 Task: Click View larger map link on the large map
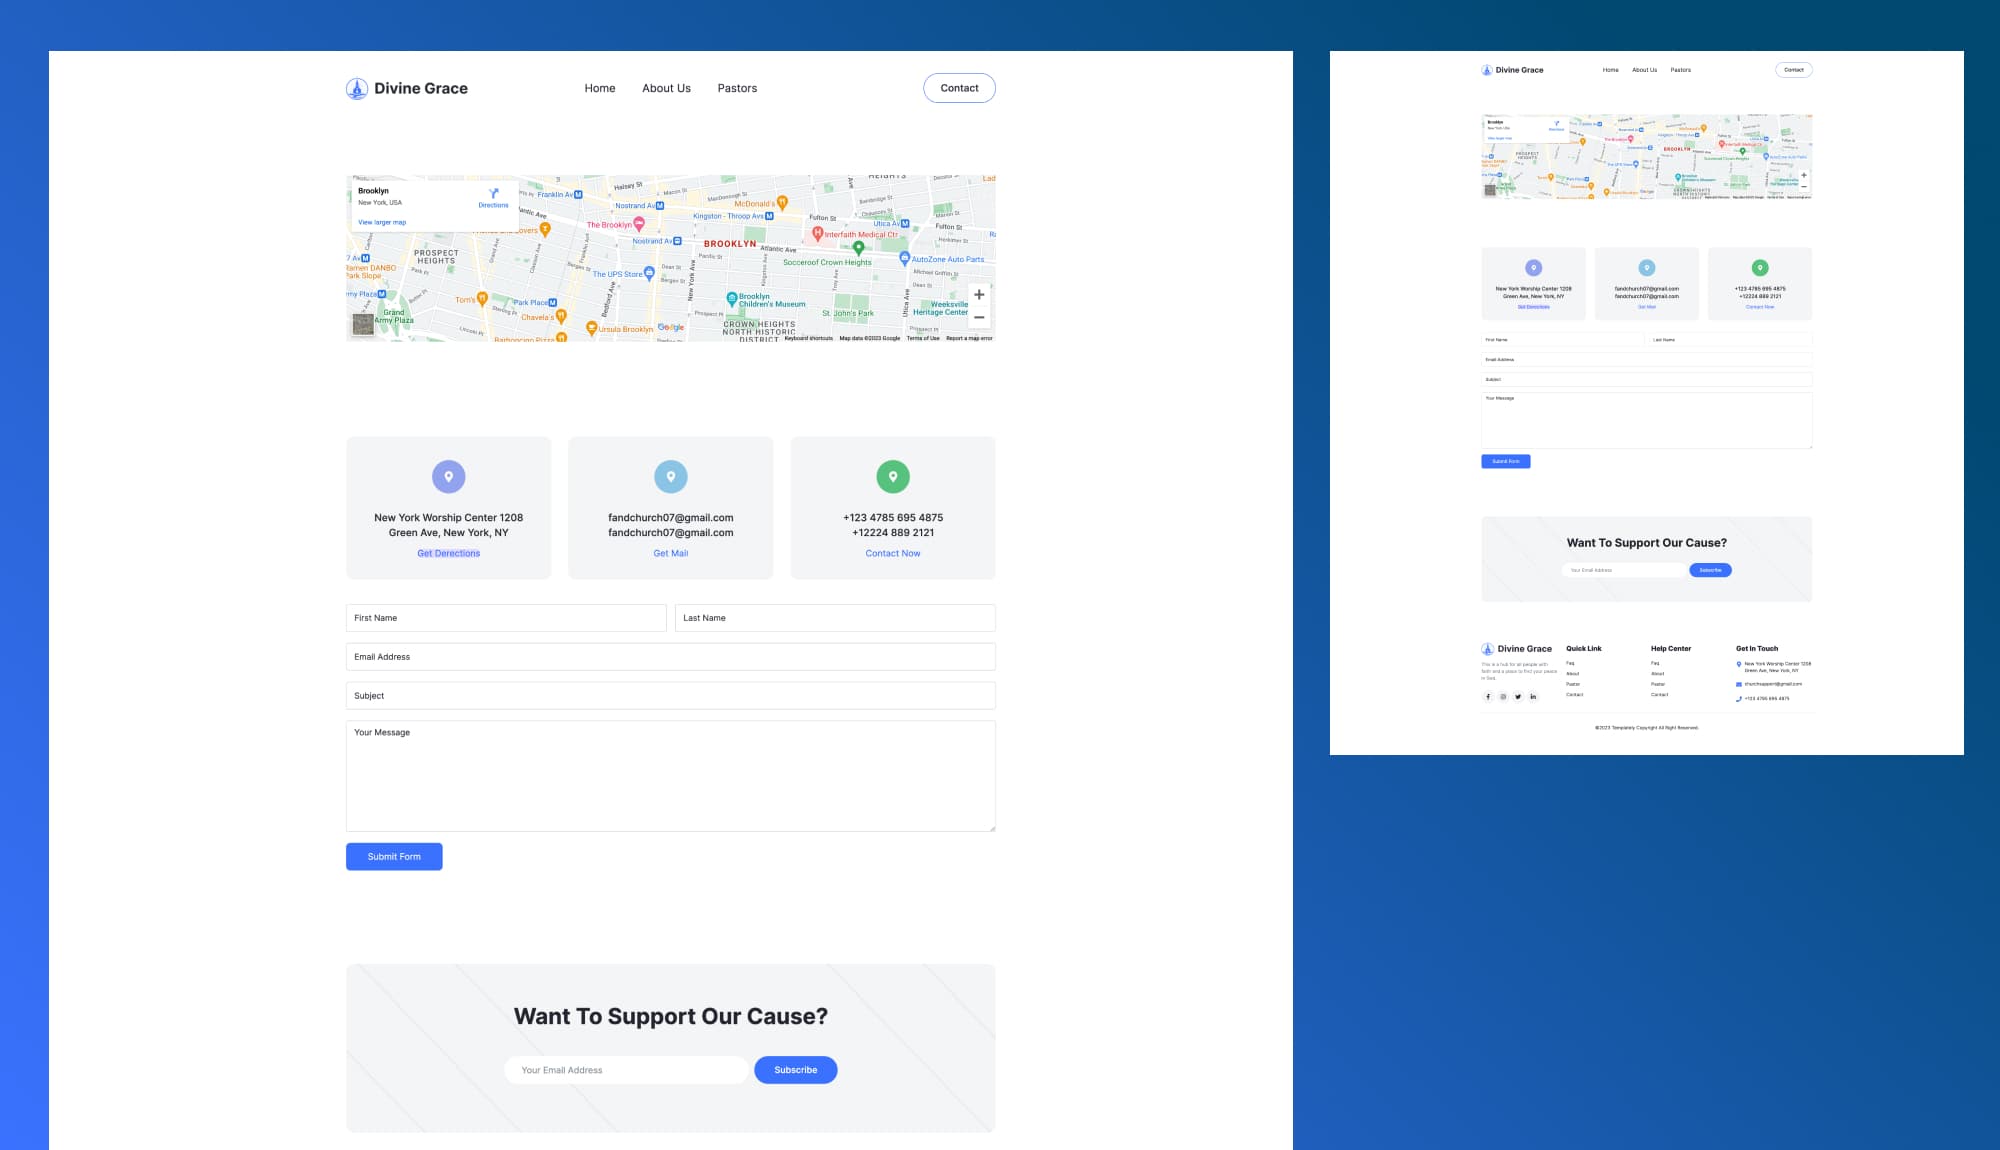pyautogui.click(x=382, y=222)
